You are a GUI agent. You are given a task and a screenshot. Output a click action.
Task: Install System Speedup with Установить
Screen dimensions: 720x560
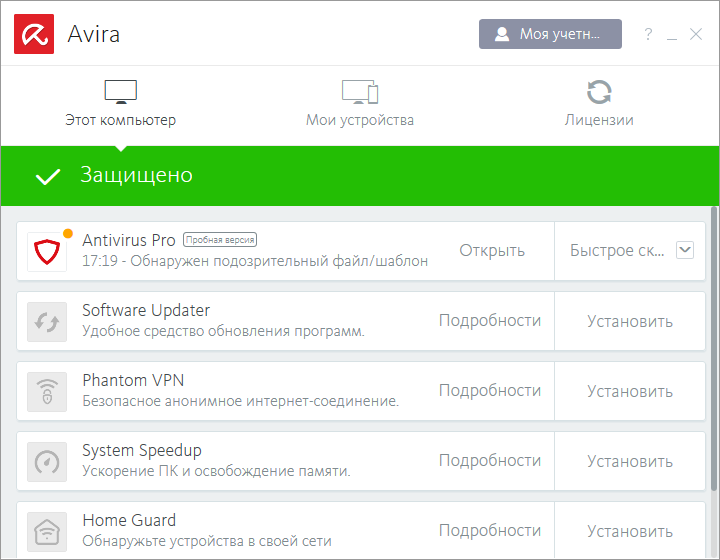[x=630, y=461]
